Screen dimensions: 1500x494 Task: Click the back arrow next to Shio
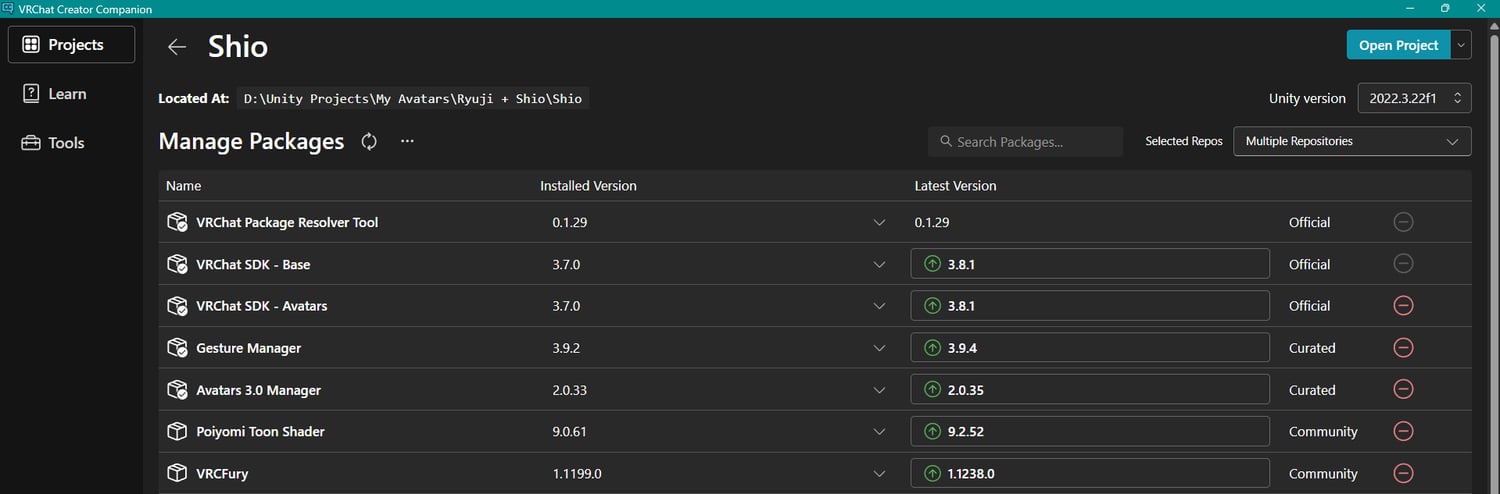[x=177, y=47]
